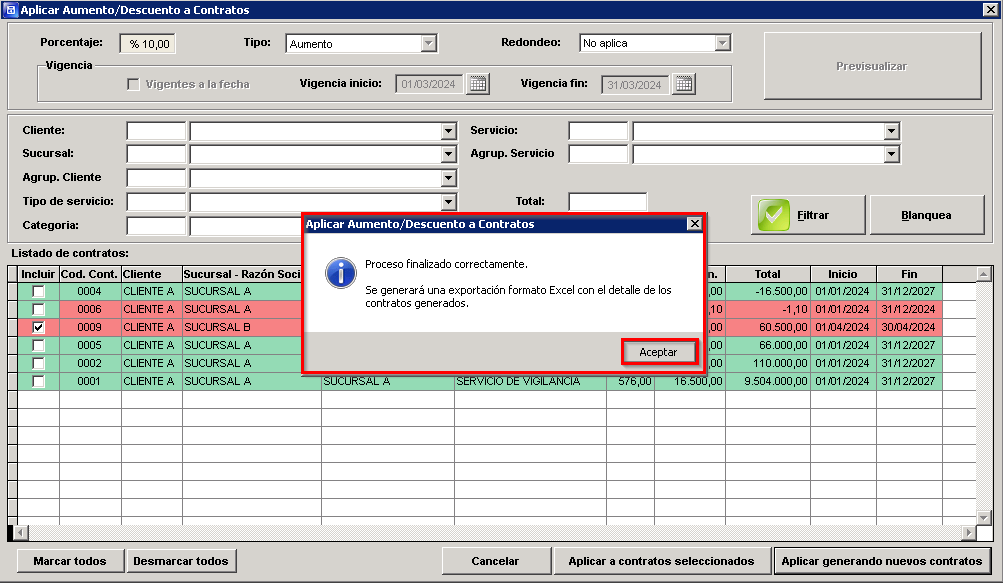Screen dimensions: 1003x583
Task: Click the grid's vertical scrollbar up arrow
Action: [984, 275]
